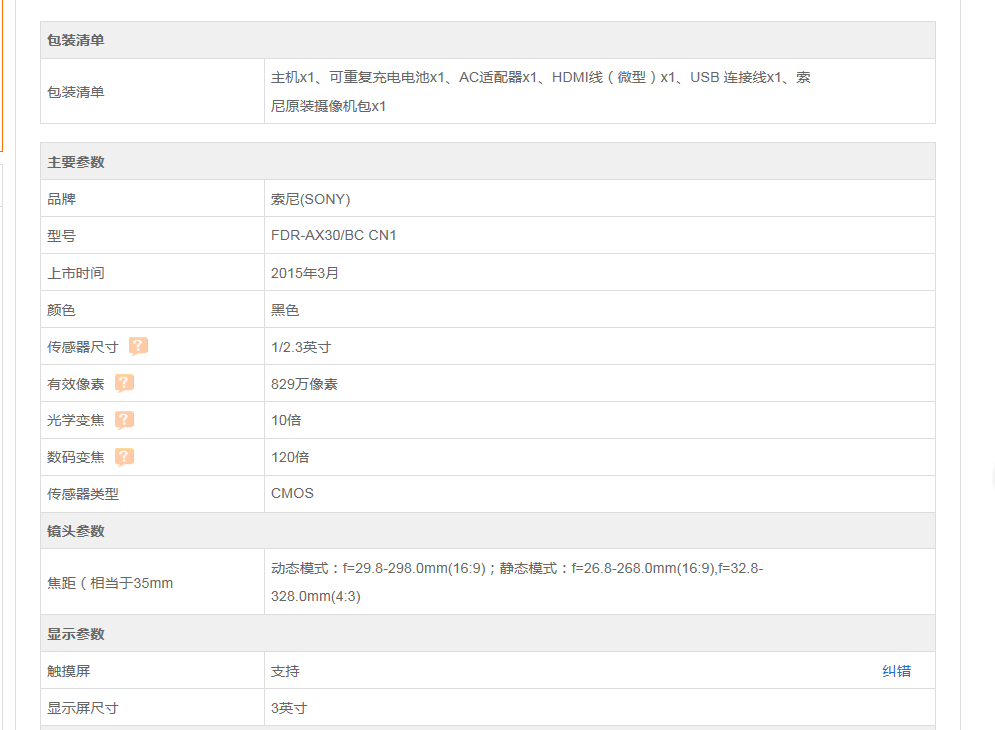The width and height of the screenshot is (995, 730).
Task: Select the focal length 动态模式 value text
Action: click(517, 582)
